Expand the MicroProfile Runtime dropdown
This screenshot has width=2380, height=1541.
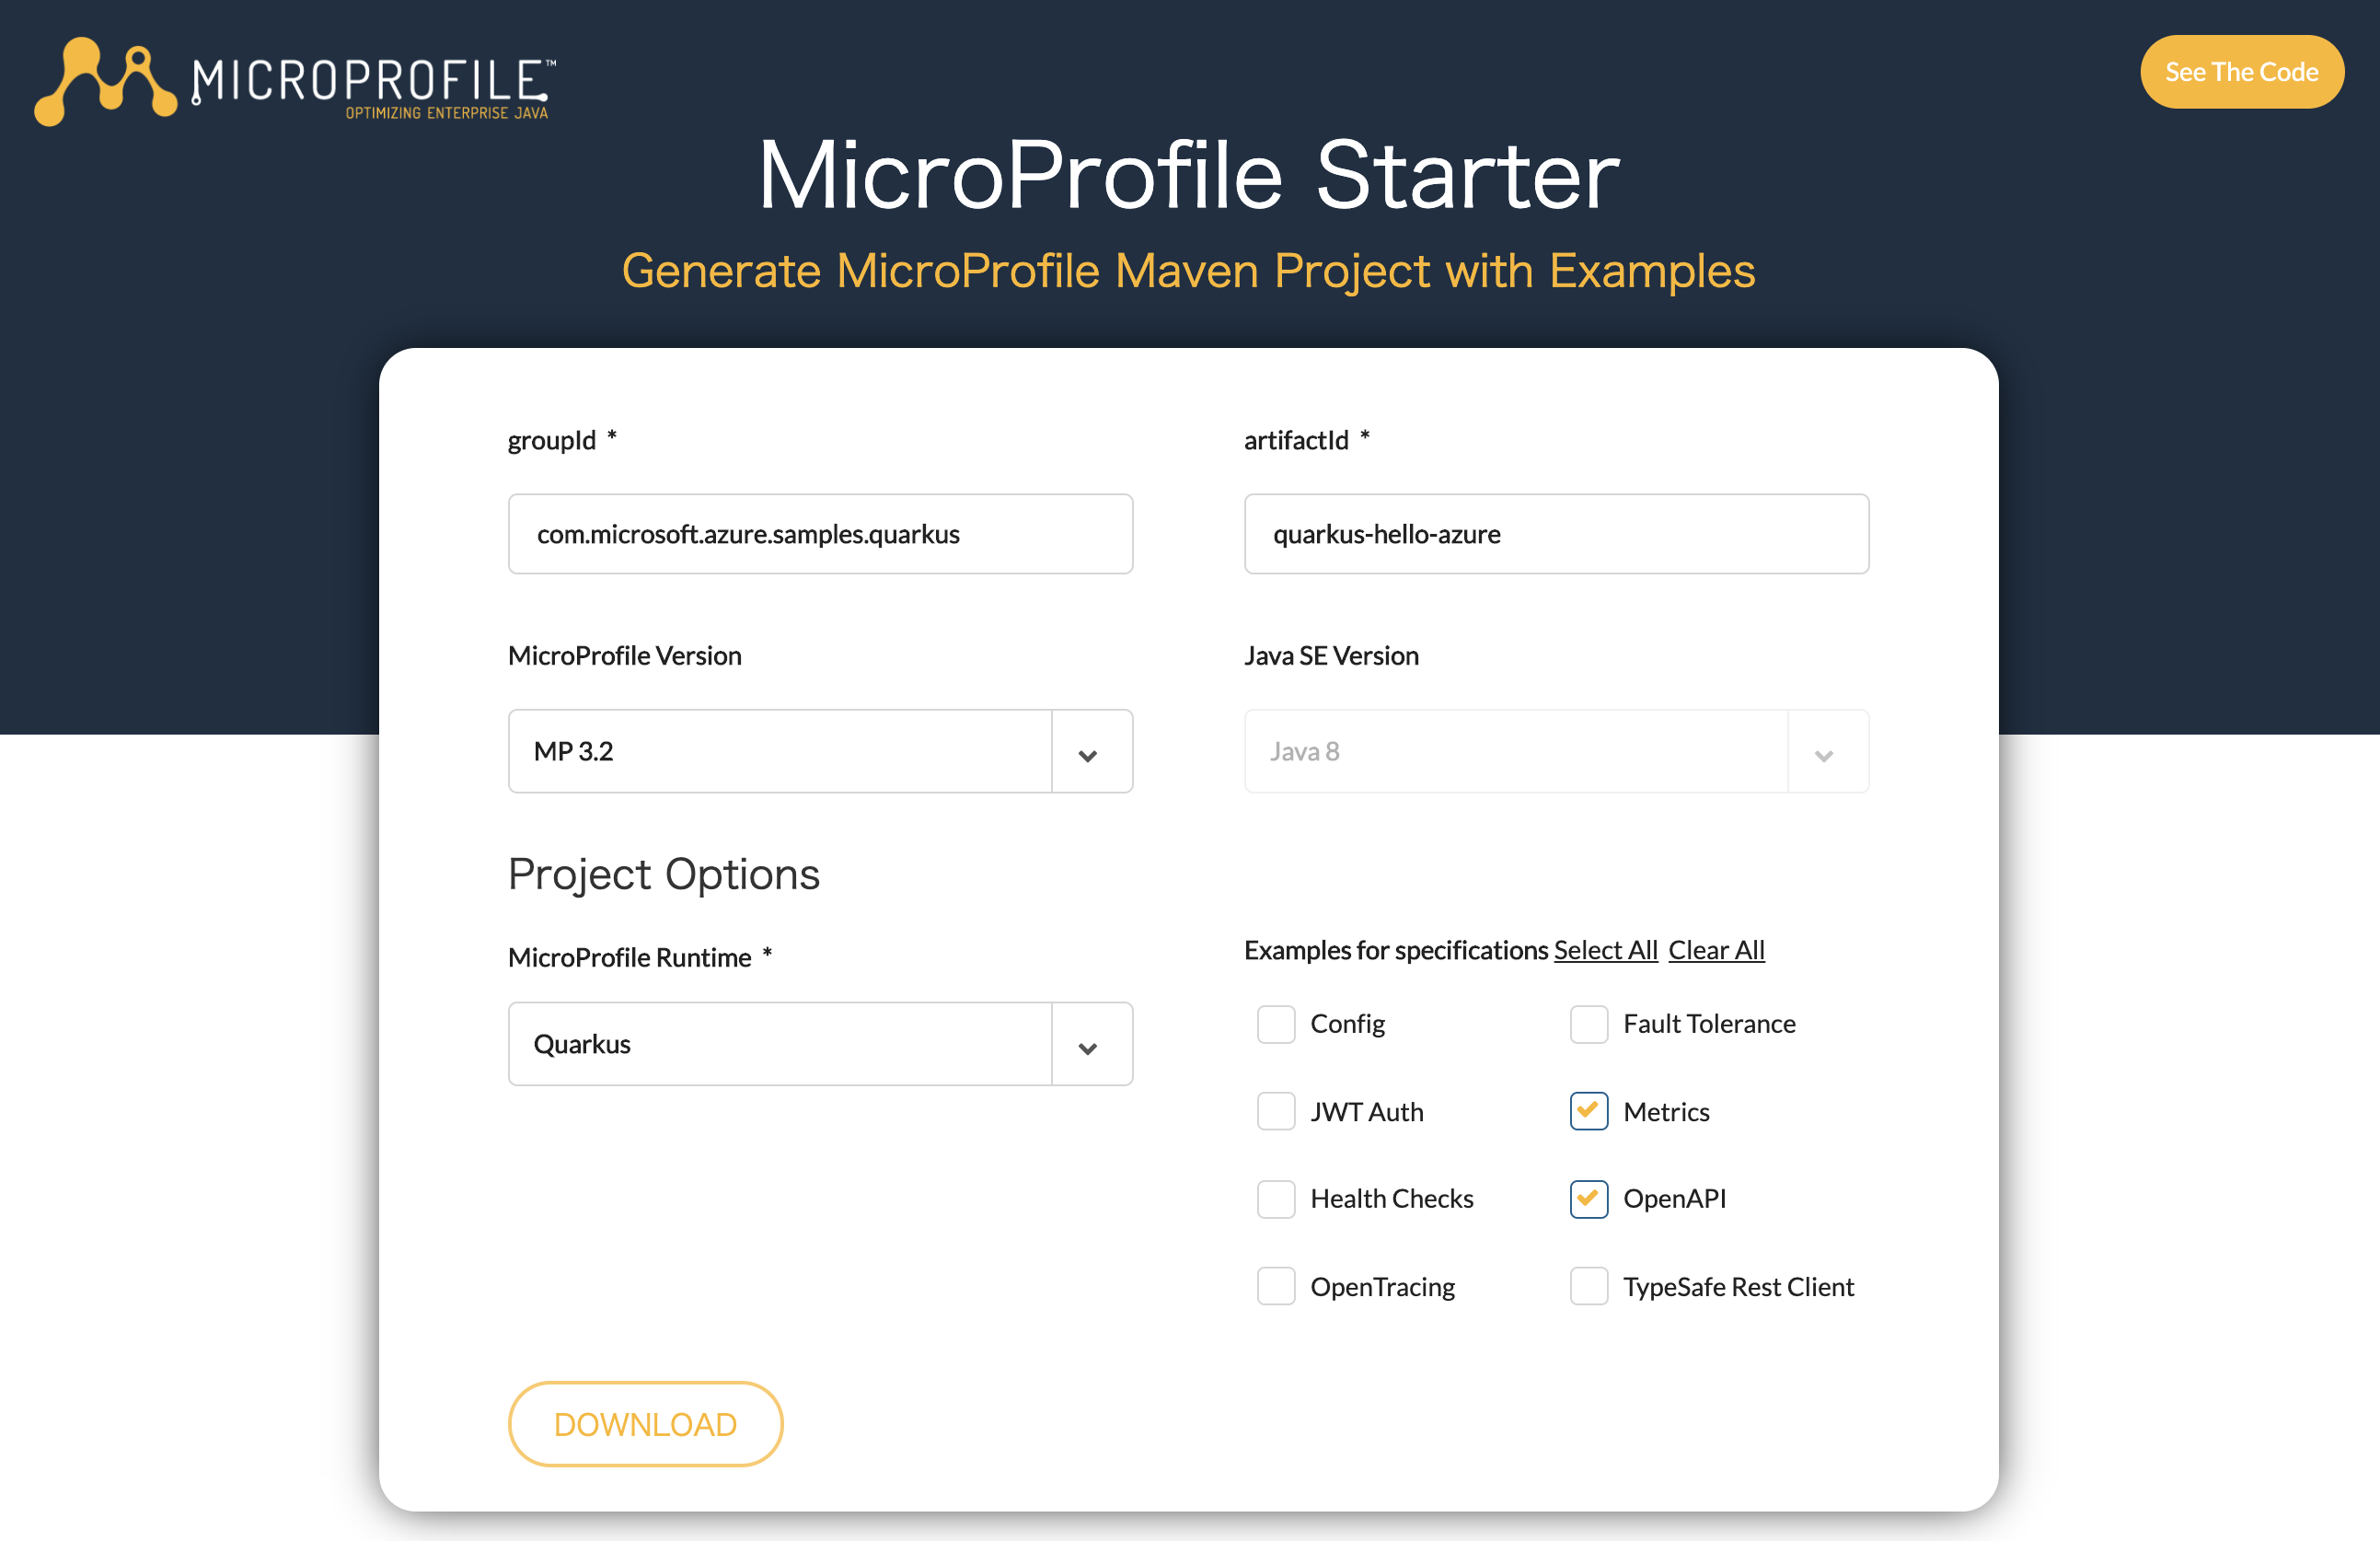[x=1088, y=1043]
